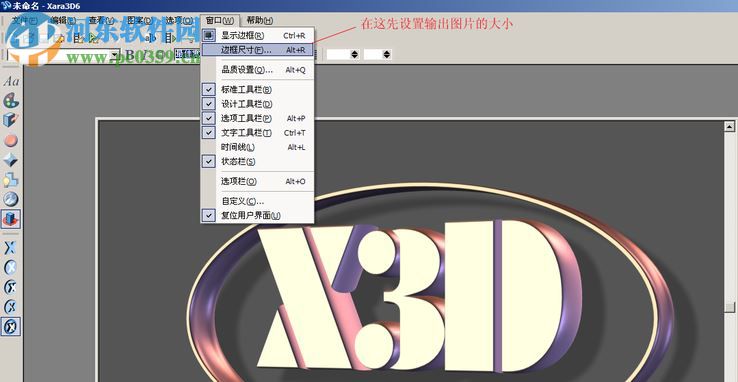Image resolution: width=738 pixels, height=382 pixels.
Task: Open the bevel diamond options icon
Action: click(x=11, y=160)
